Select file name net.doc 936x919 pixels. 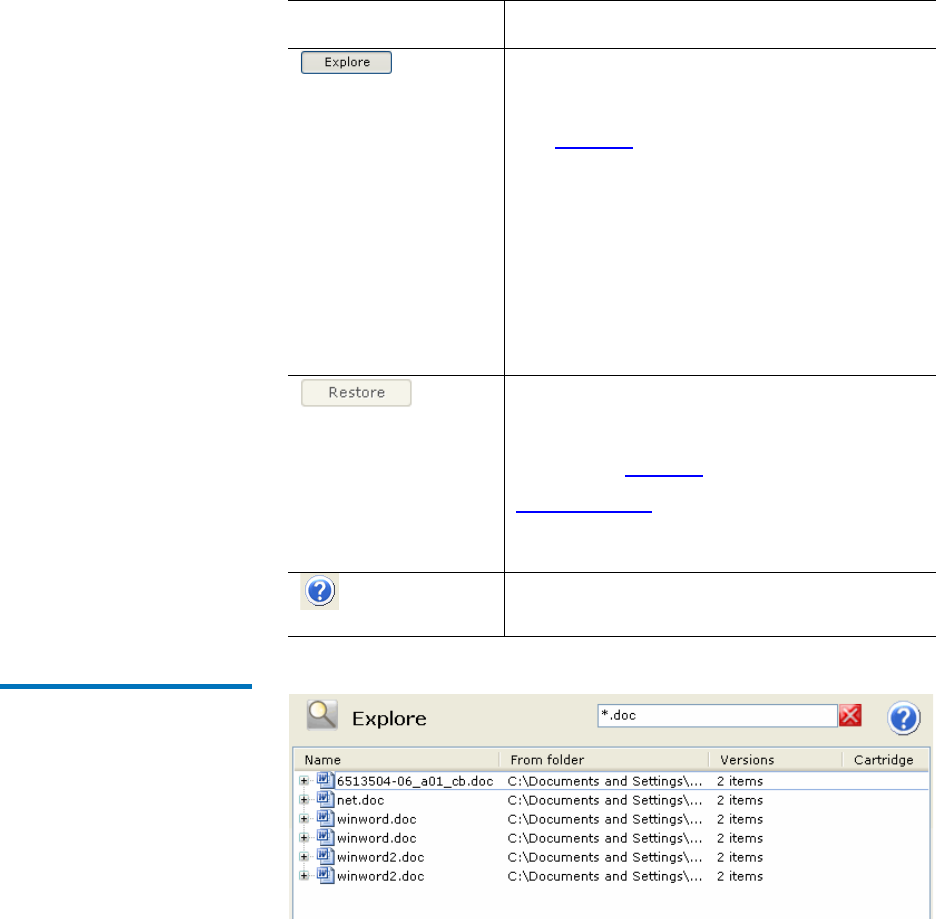click(x=361, y=800)
